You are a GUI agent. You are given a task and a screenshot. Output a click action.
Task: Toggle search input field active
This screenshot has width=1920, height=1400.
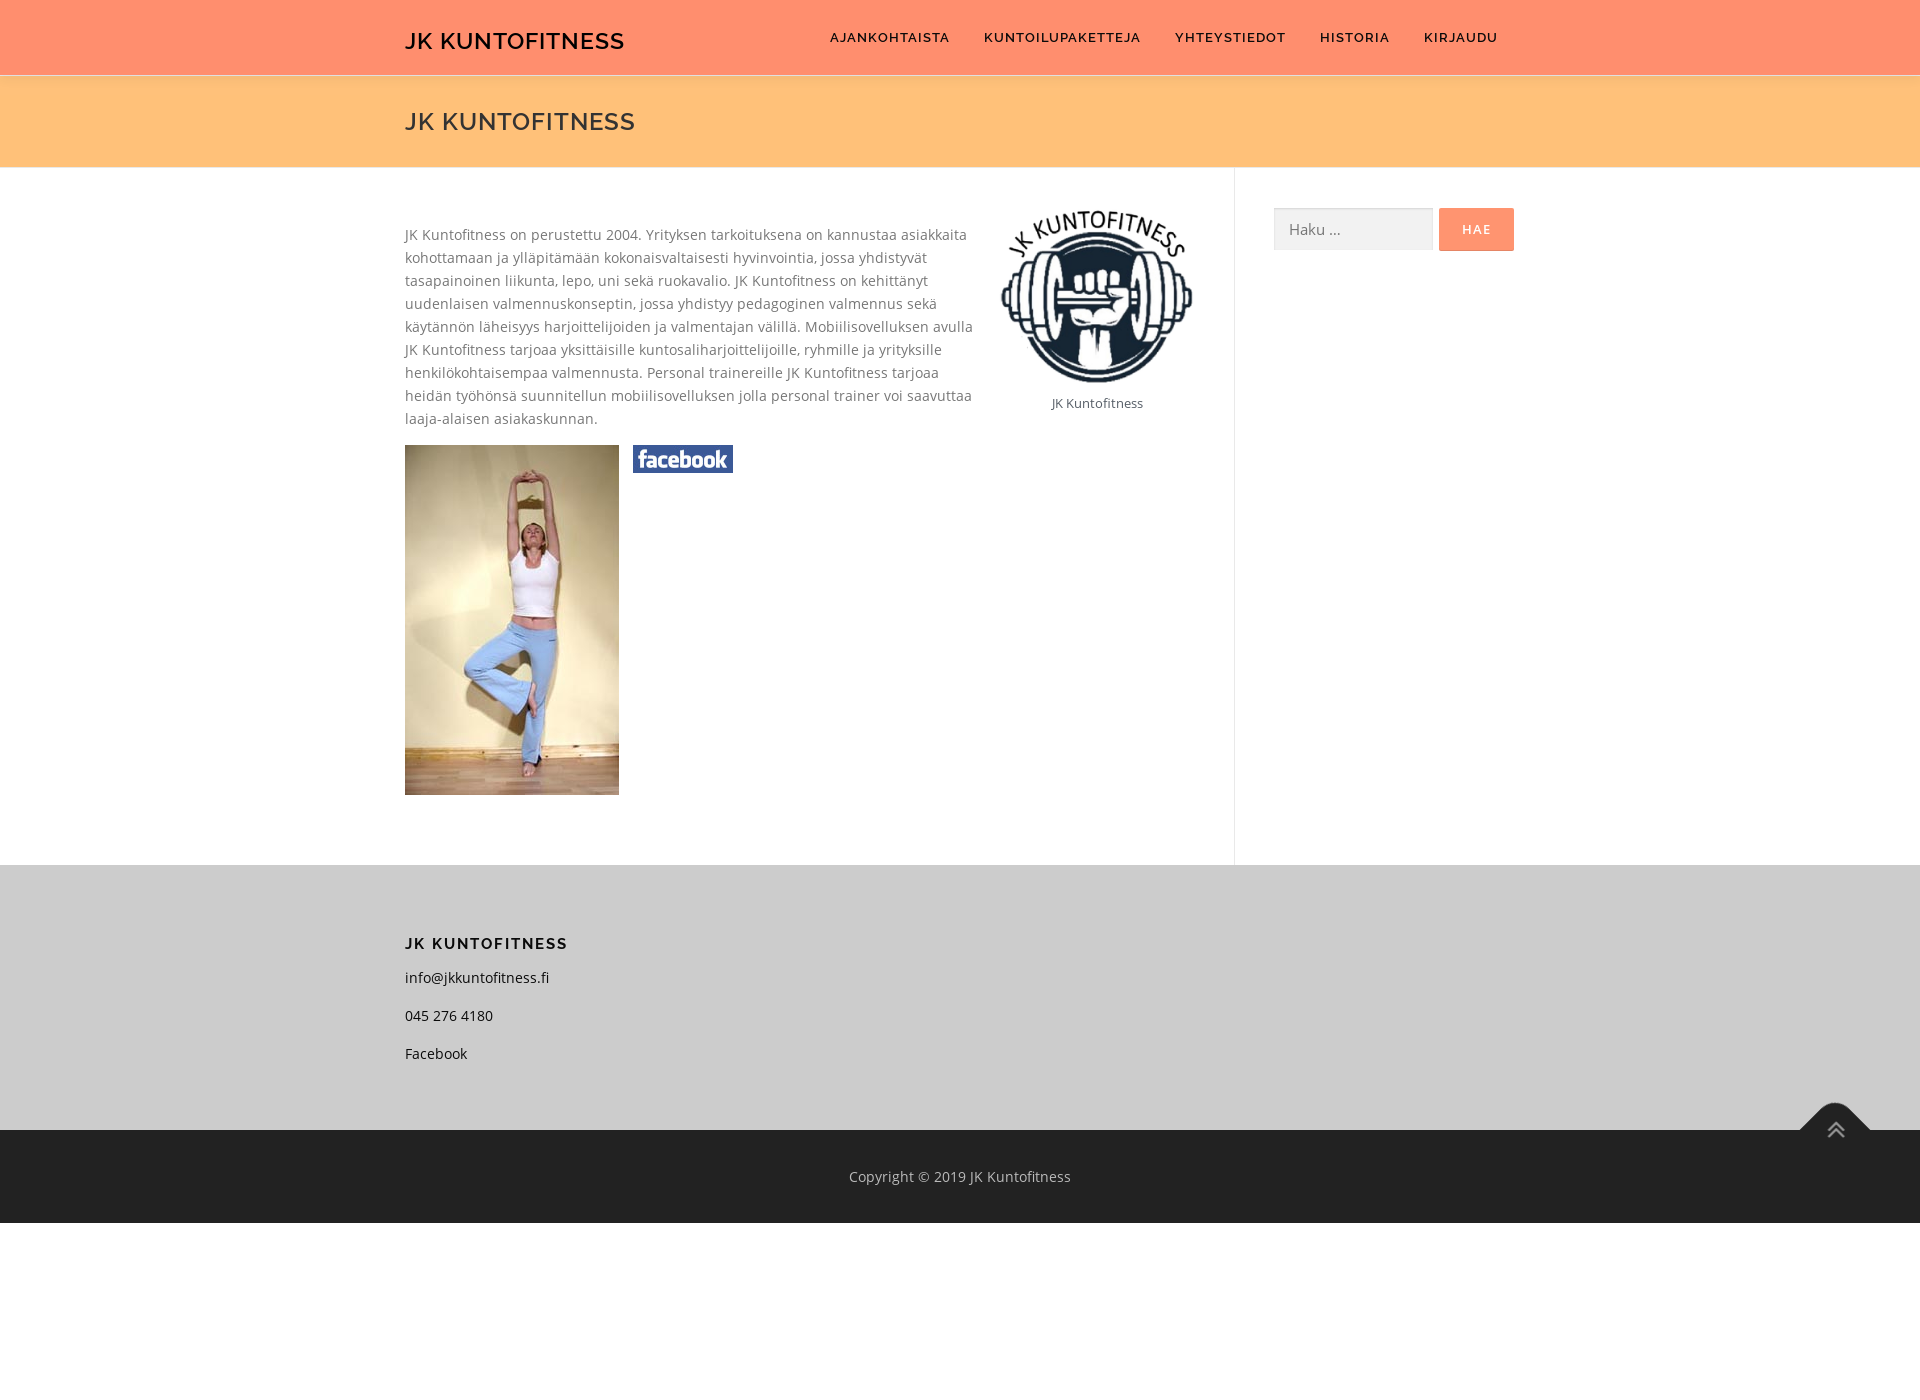point(1352,230)
